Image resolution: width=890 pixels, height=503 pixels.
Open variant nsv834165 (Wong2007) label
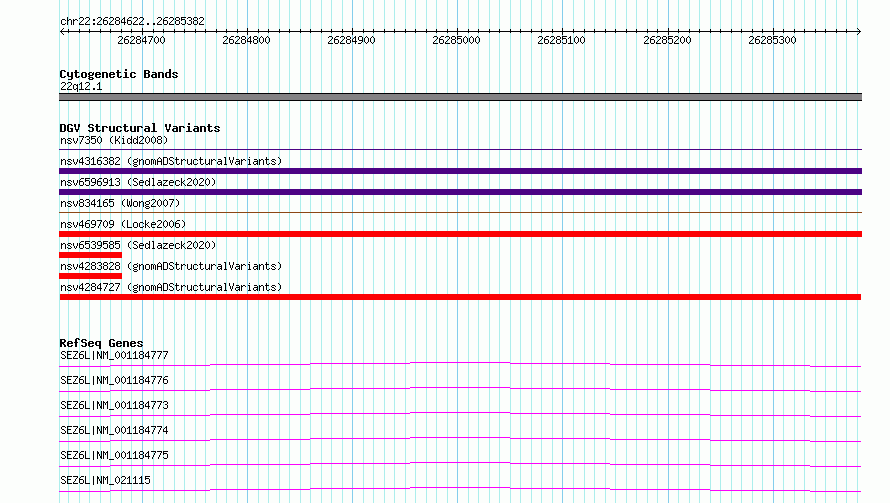[x=120, y=203]
